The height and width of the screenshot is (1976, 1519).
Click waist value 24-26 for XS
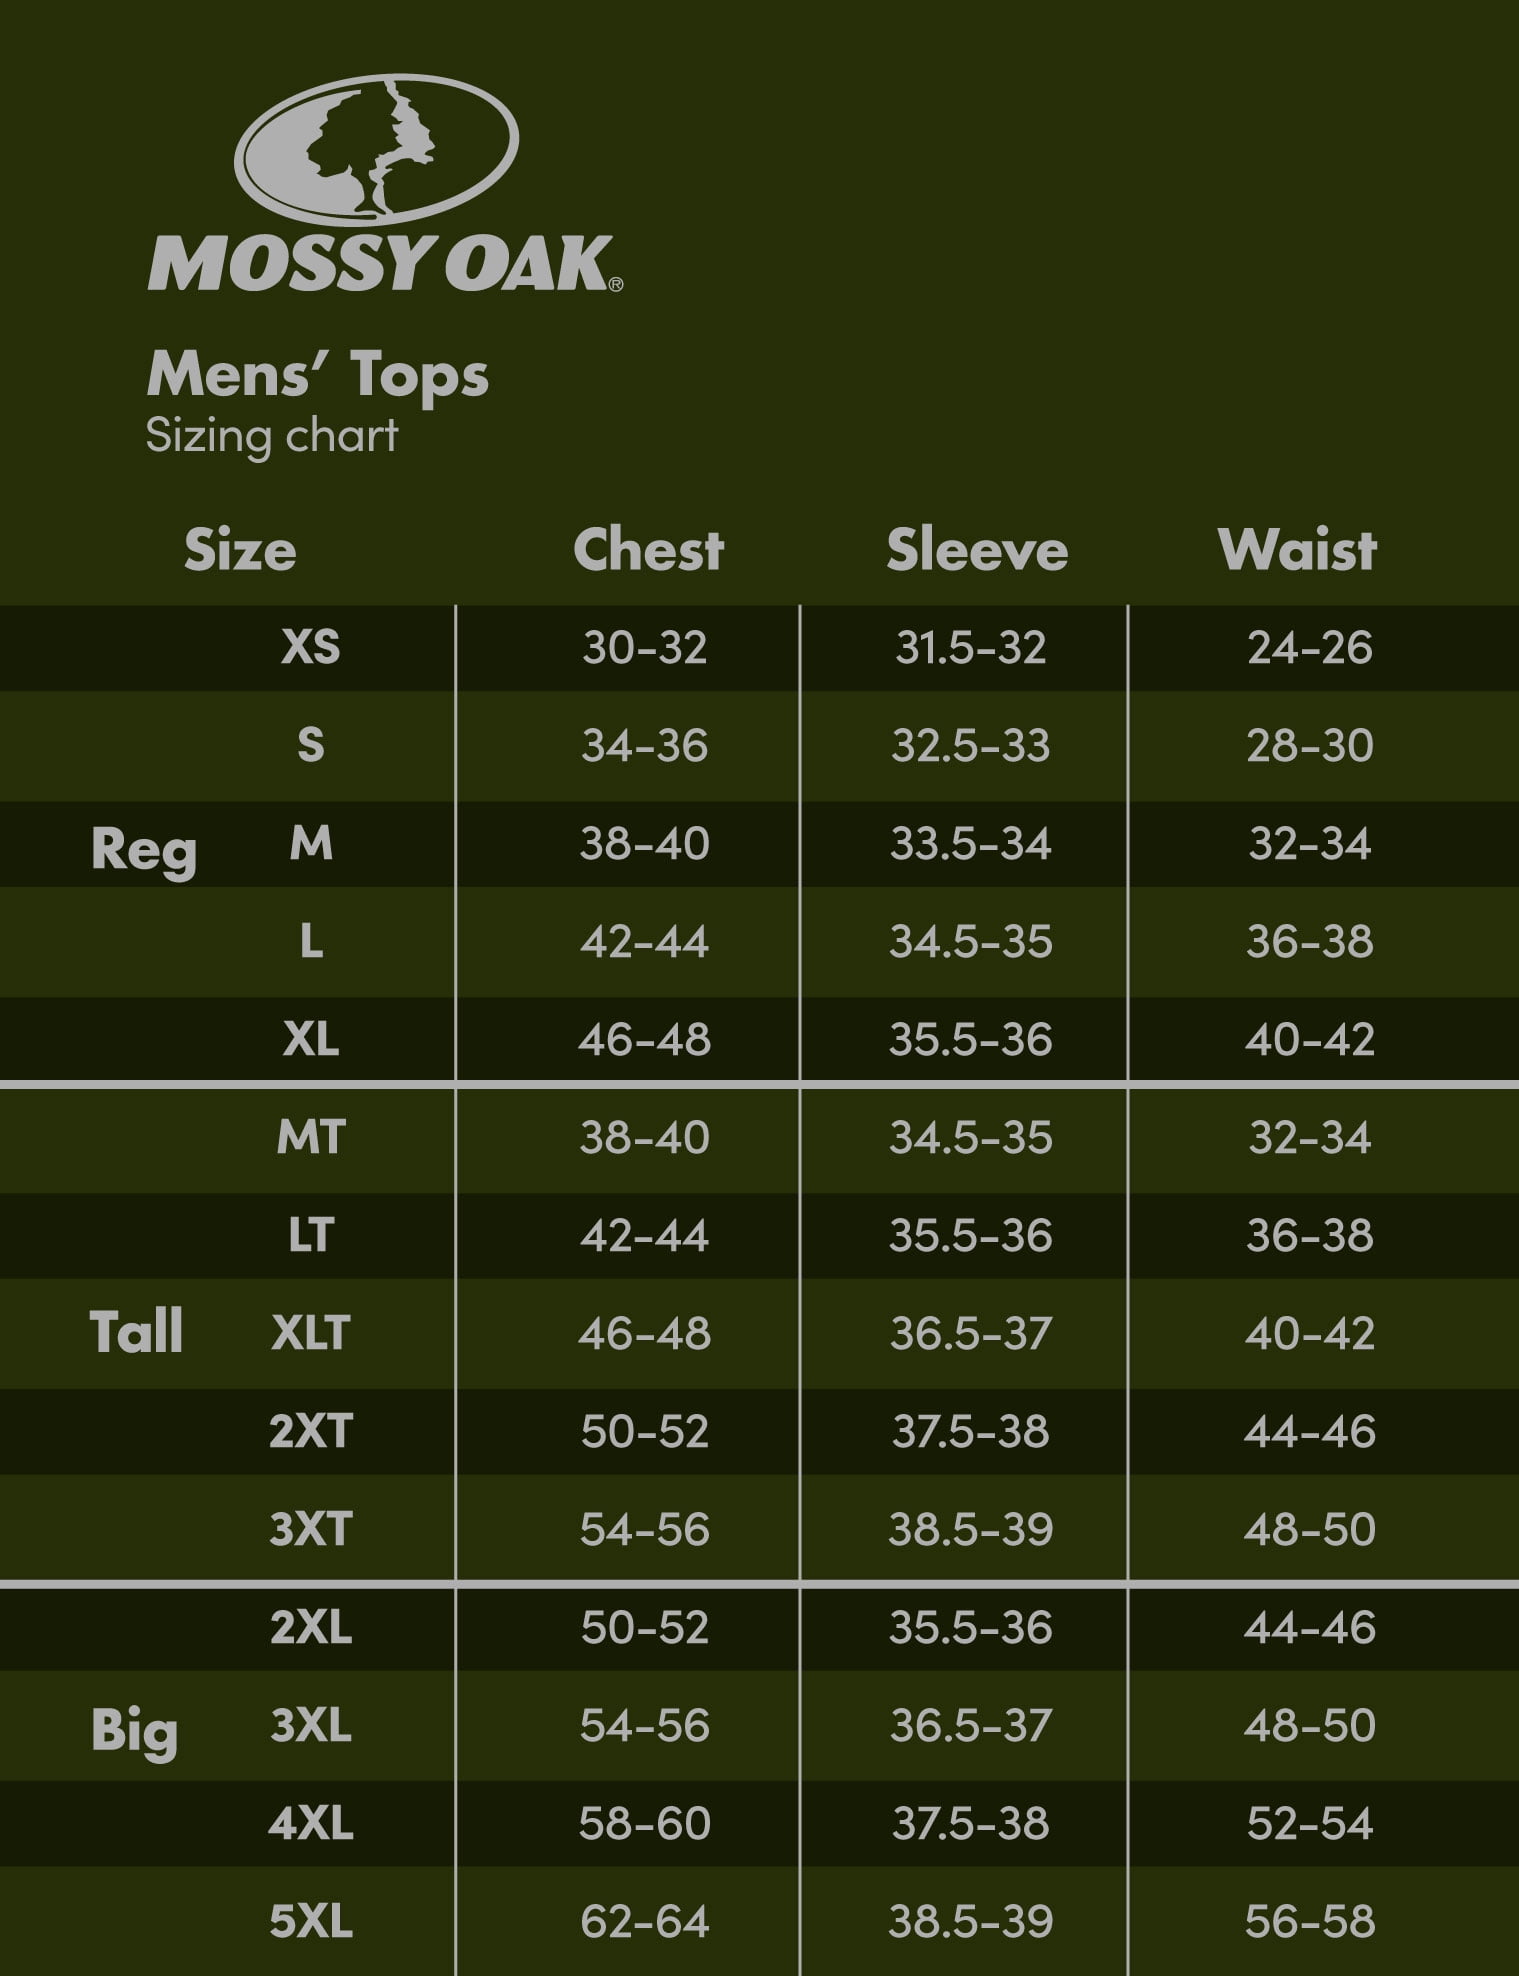1310,647
